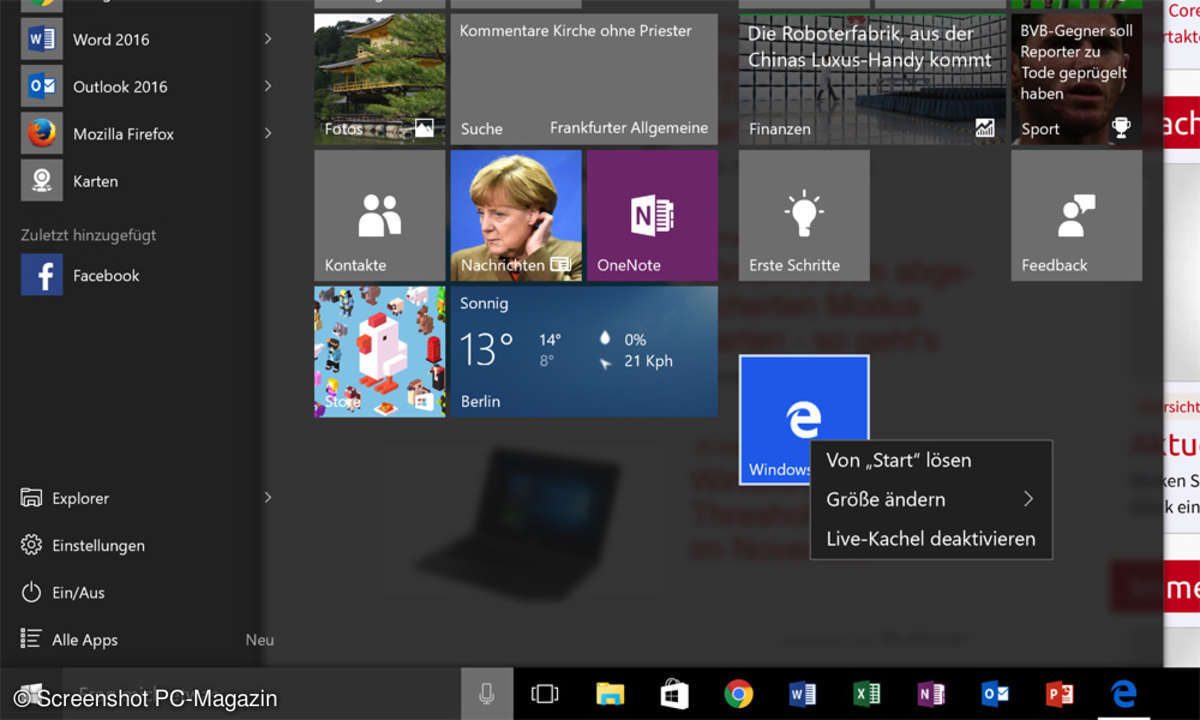Expand the Outlook 2016 jump list arrow
The width and height of the screenshot is (1200, 720).
coord(268,86)
